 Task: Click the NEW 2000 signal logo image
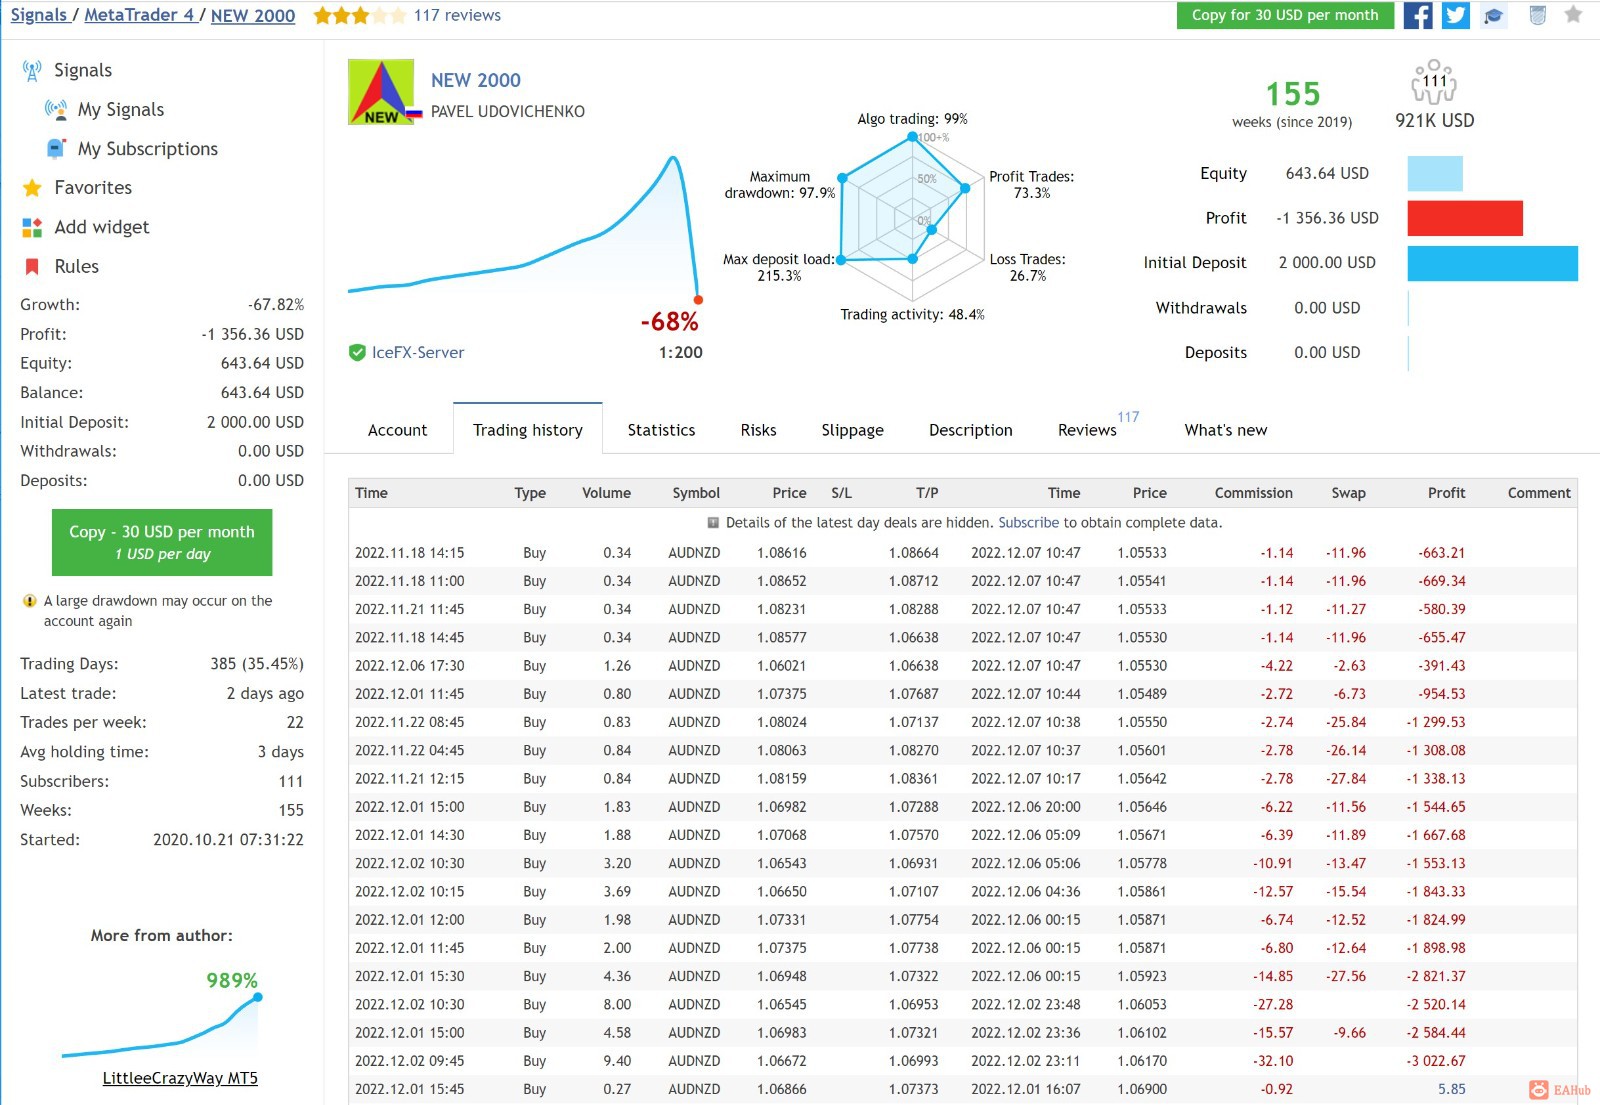[381, 92]
